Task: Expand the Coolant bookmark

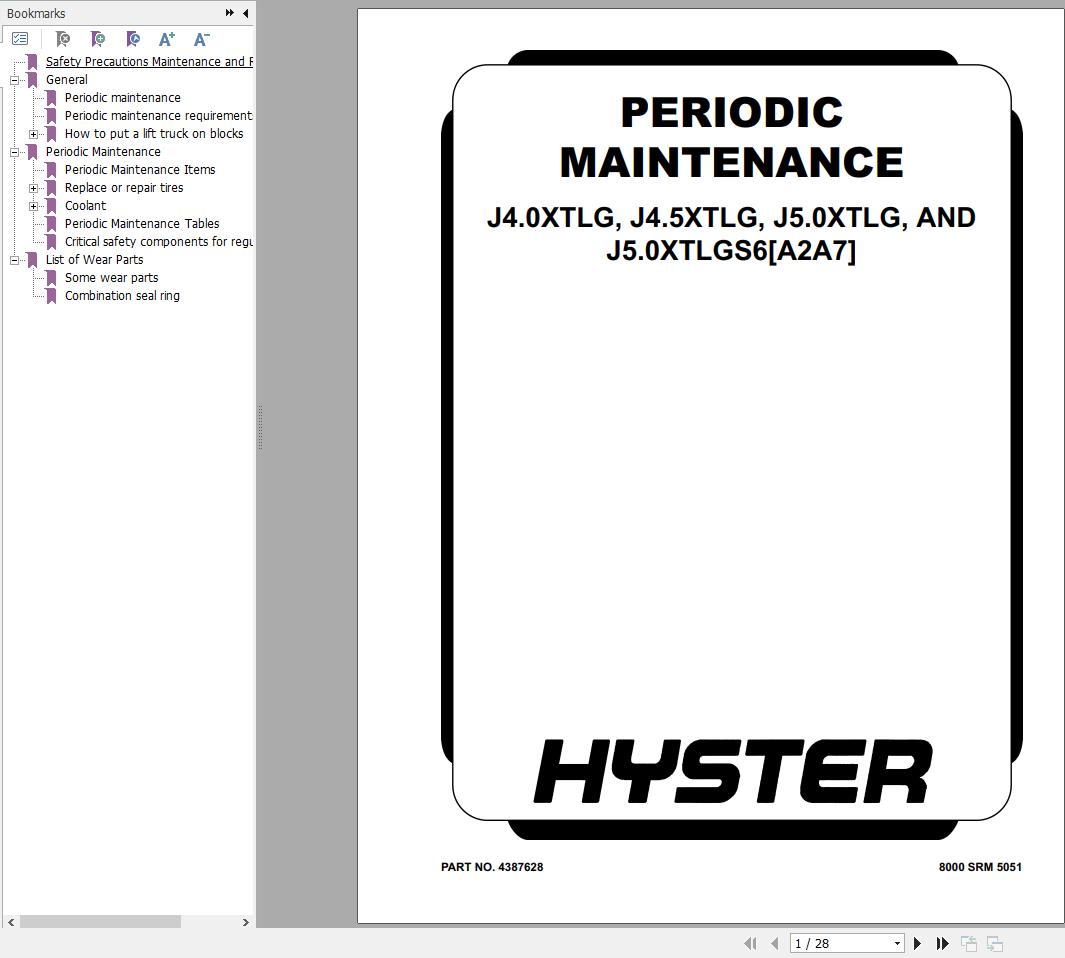Action: tap(34, 206)
